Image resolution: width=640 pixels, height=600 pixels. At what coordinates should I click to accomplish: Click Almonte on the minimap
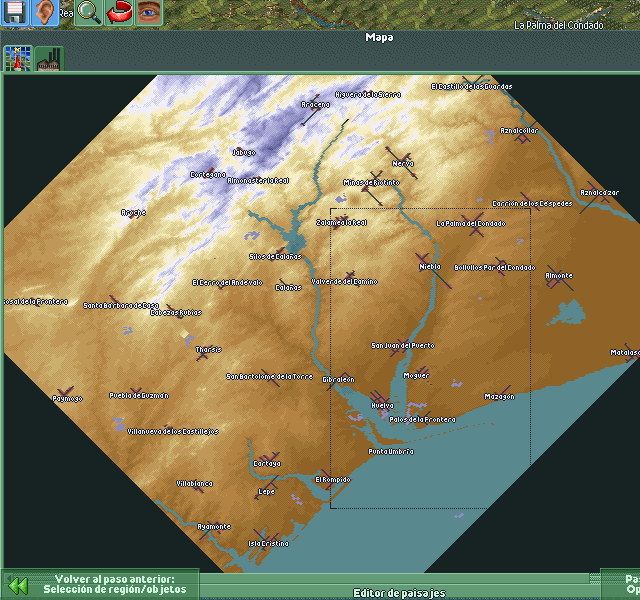click(x=559, y=276)
